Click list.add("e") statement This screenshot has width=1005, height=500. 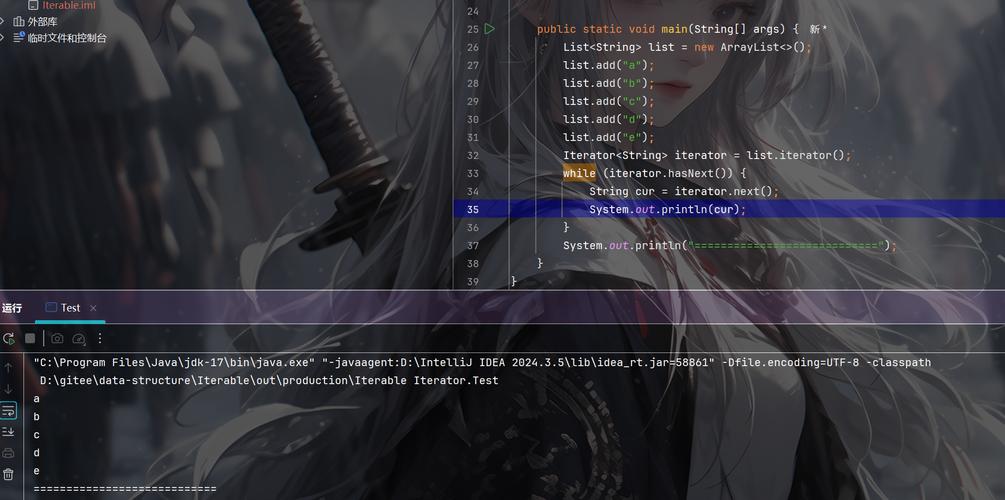[609, 137]
